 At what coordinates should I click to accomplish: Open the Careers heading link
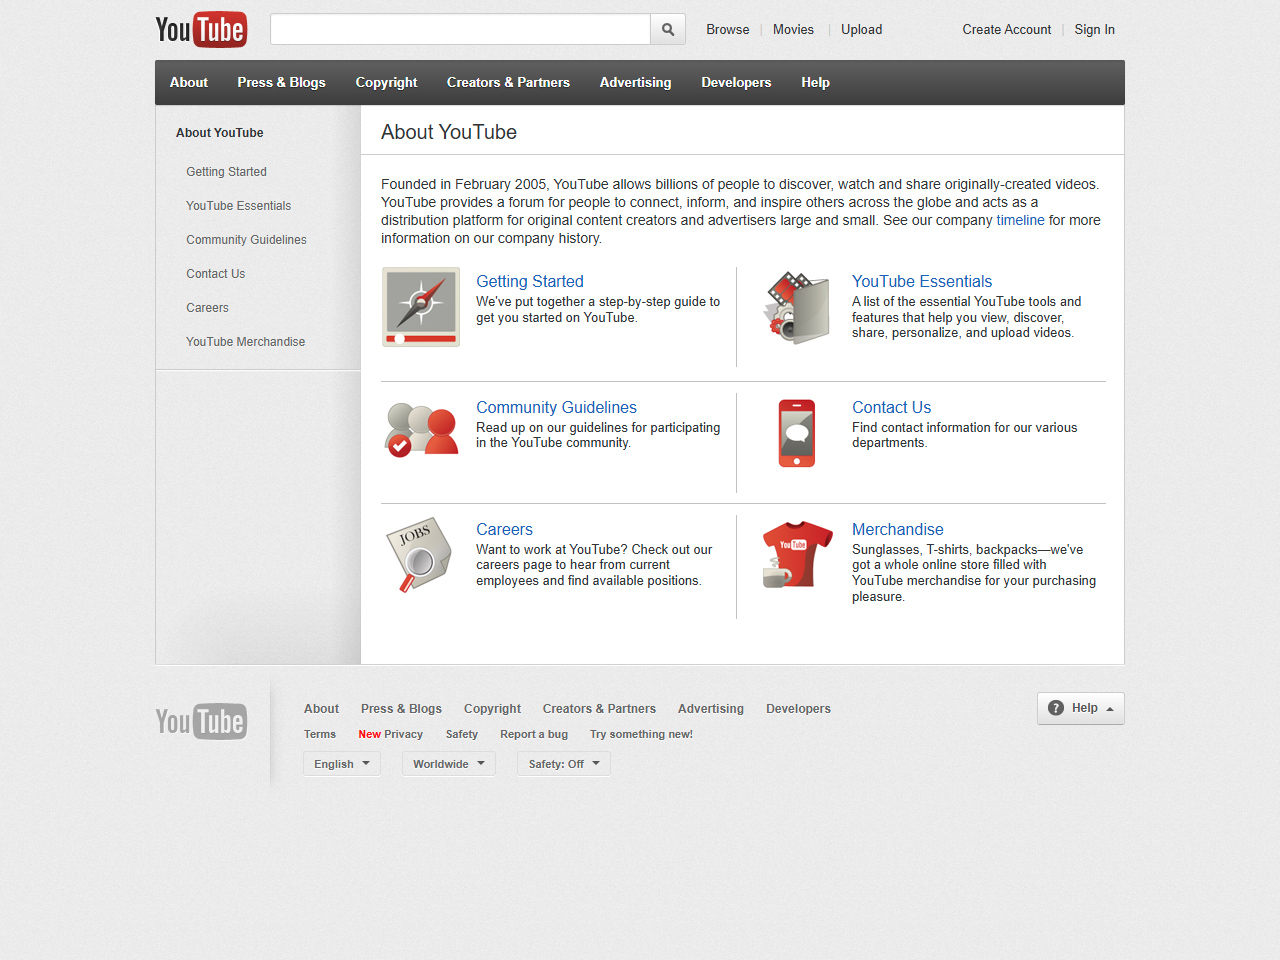point(504,530)
